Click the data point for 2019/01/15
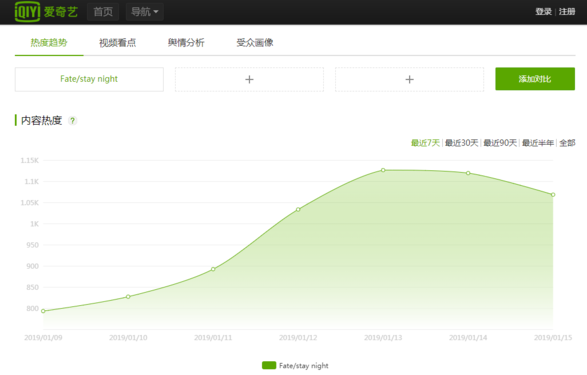The width and height of the screenshot is (587, 375). coord(553,195)
